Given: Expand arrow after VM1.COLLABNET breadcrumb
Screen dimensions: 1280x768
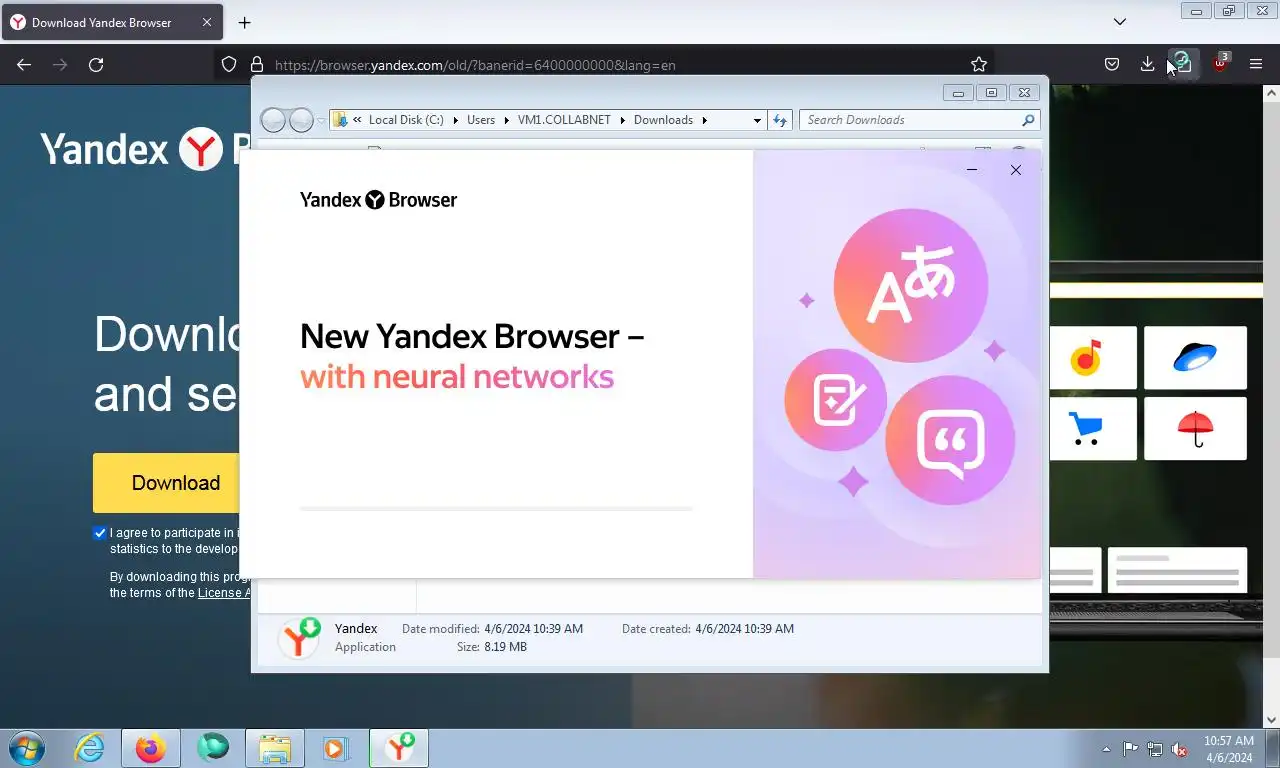Looking at the screenshot, I should click(622, 120).
